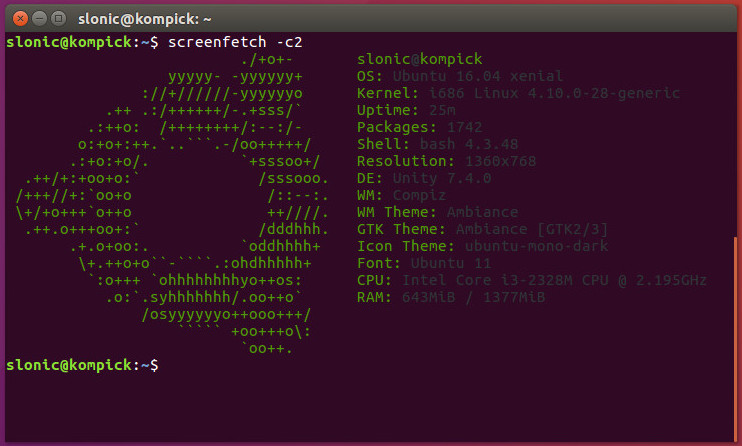Click the 'WM: Compiz' line

click(401, 196)
